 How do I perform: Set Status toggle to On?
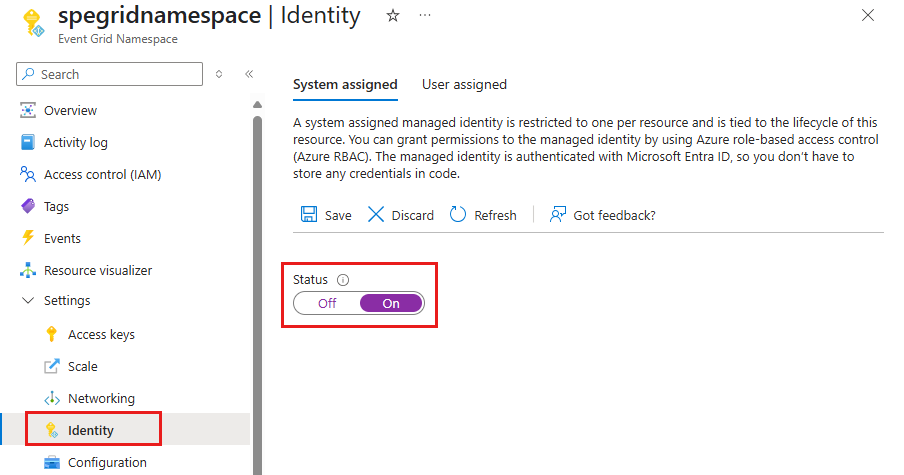[x=391, y=304]
